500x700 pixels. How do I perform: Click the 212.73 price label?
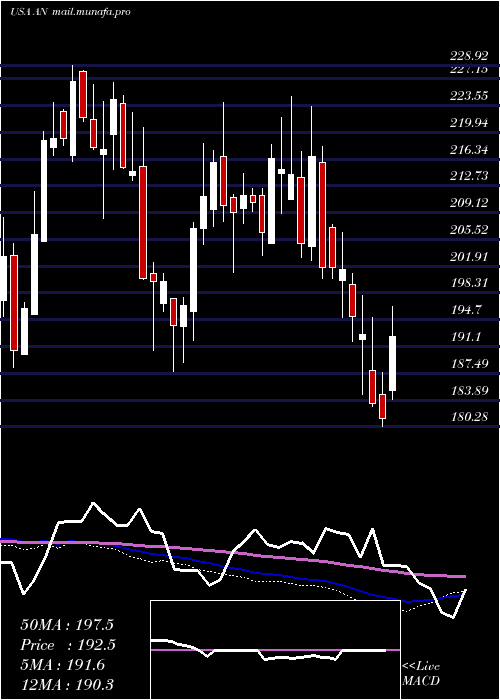tap(469, 176)
